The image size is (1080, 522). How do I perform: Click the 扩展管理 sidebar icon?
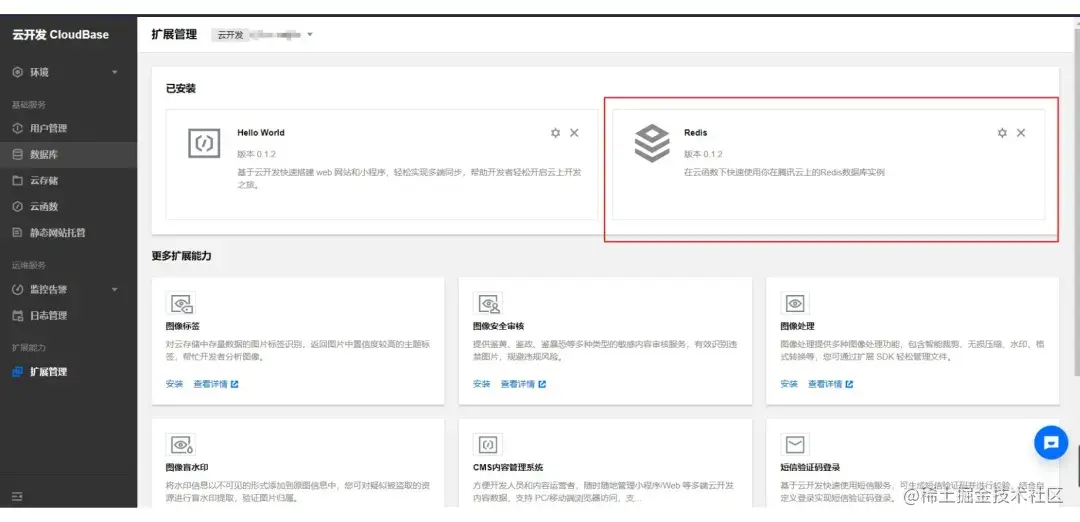(18, 372)
